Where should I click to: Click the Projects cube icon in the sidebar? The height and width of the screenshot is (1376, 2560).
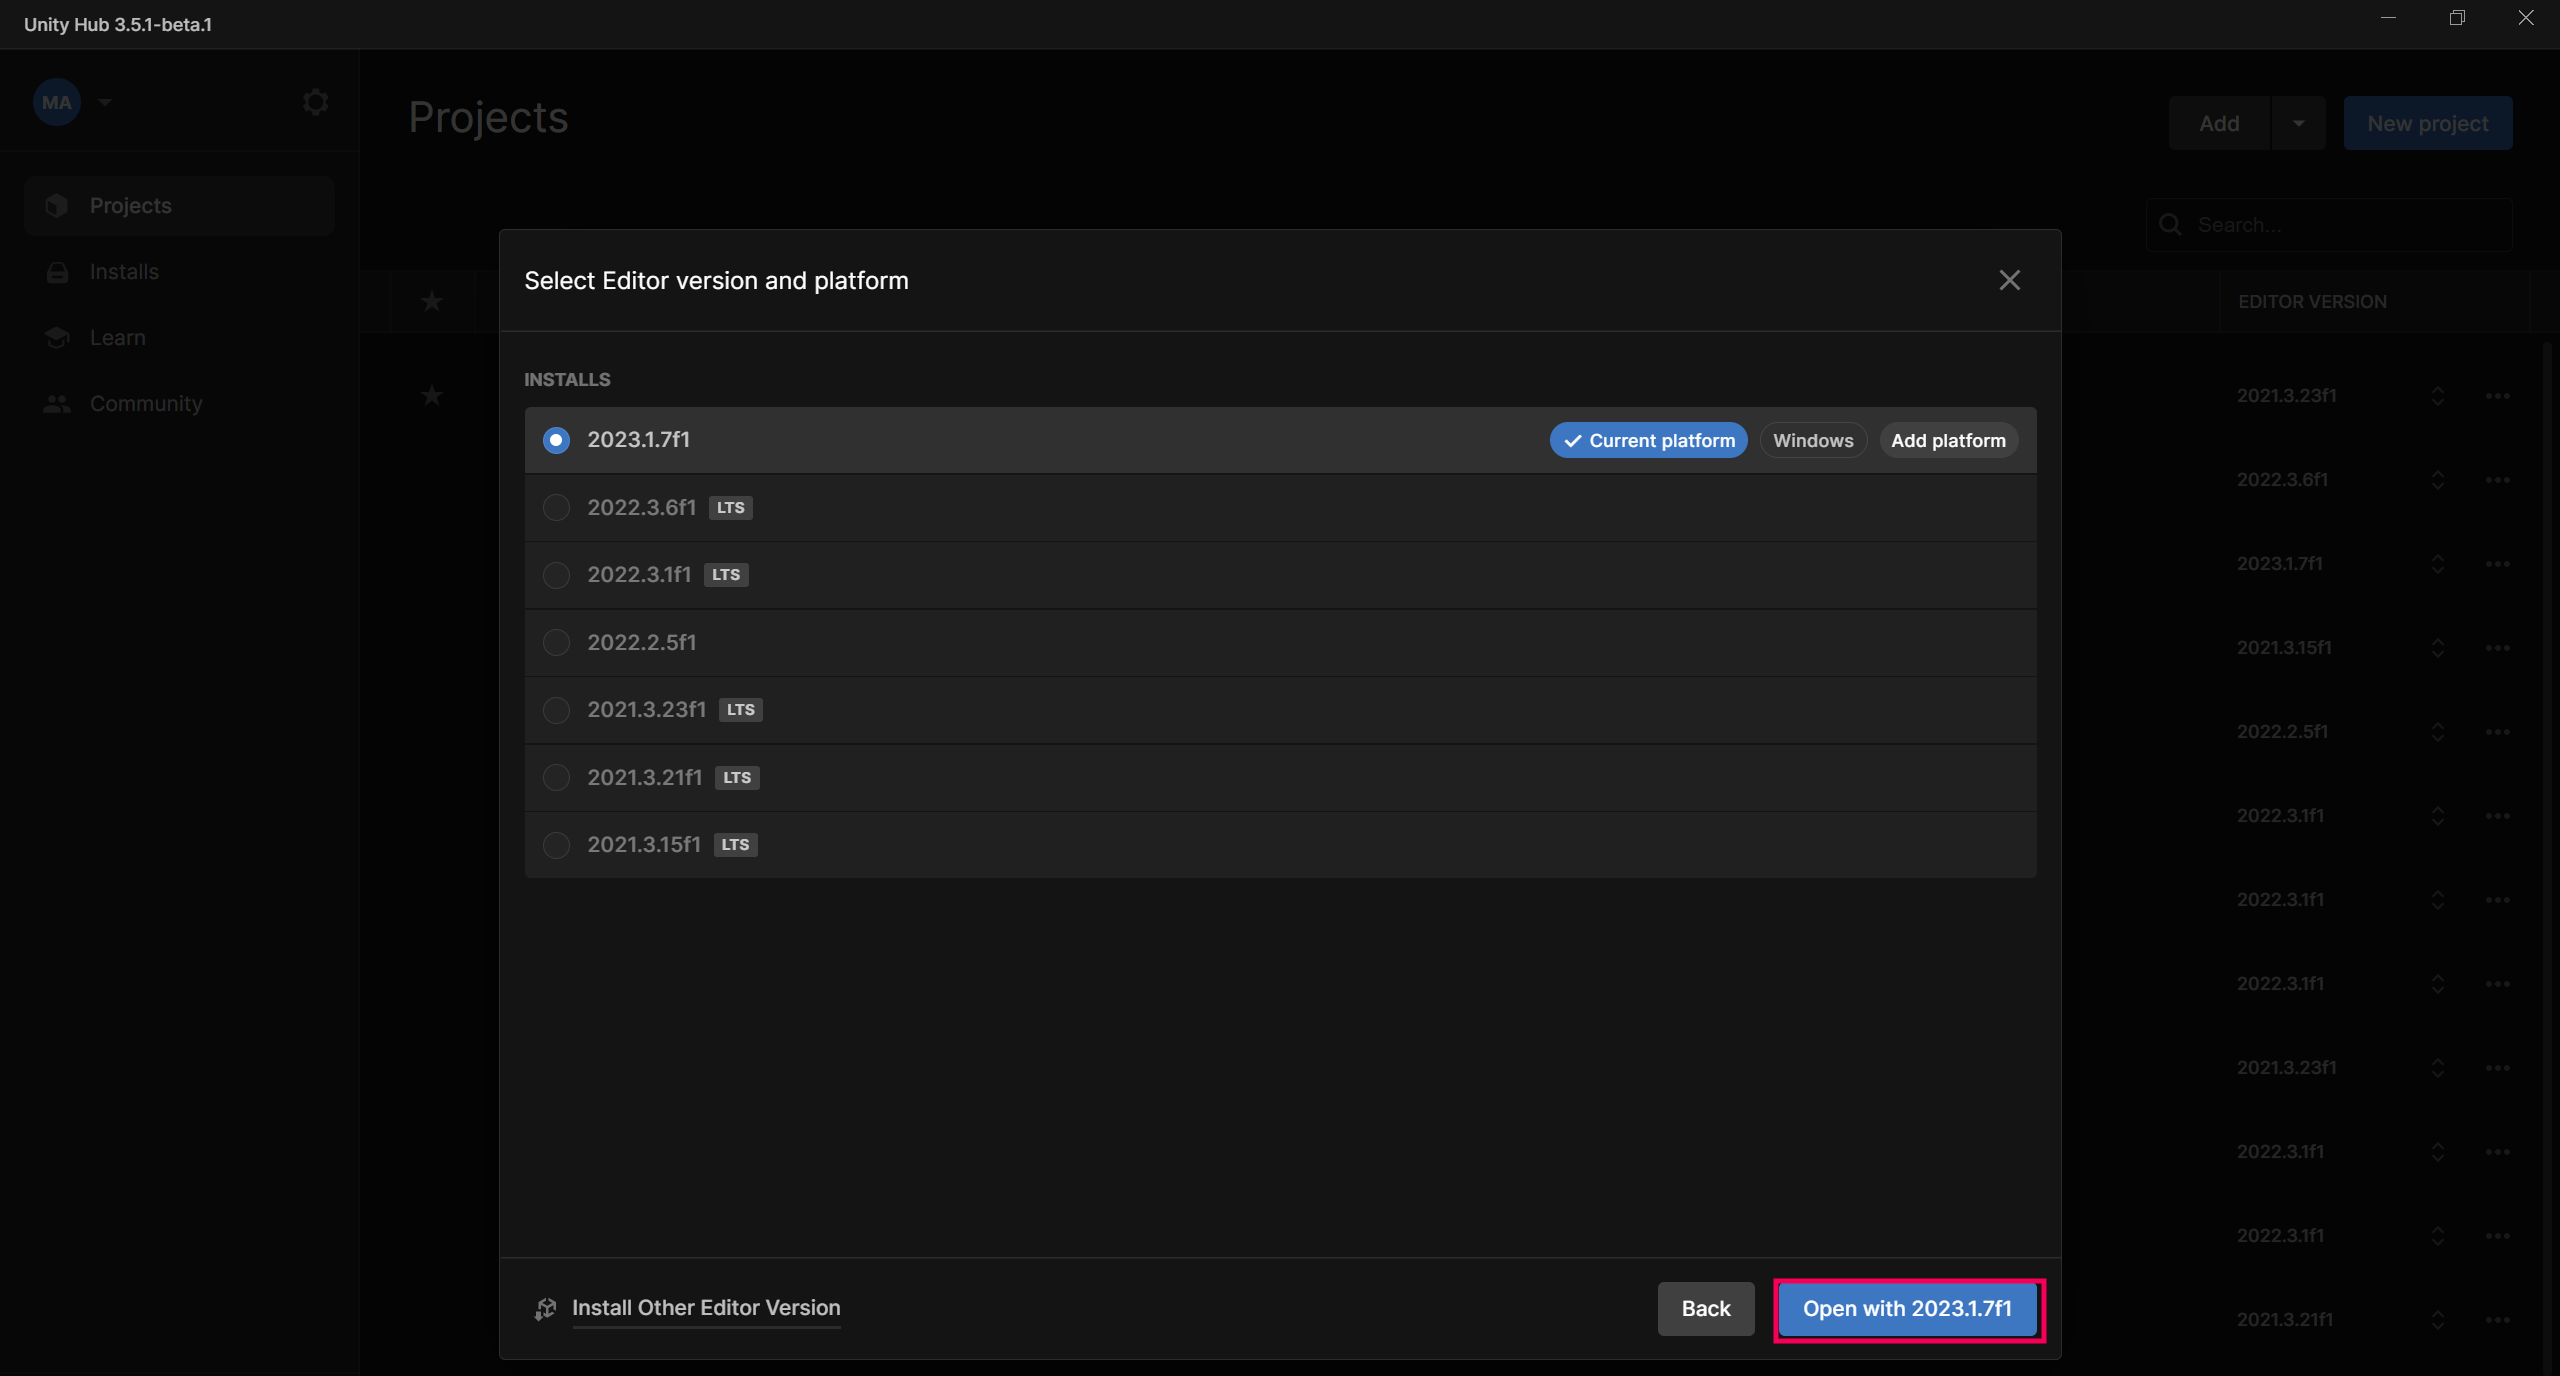pyautogui.click(x=57, y=206)
